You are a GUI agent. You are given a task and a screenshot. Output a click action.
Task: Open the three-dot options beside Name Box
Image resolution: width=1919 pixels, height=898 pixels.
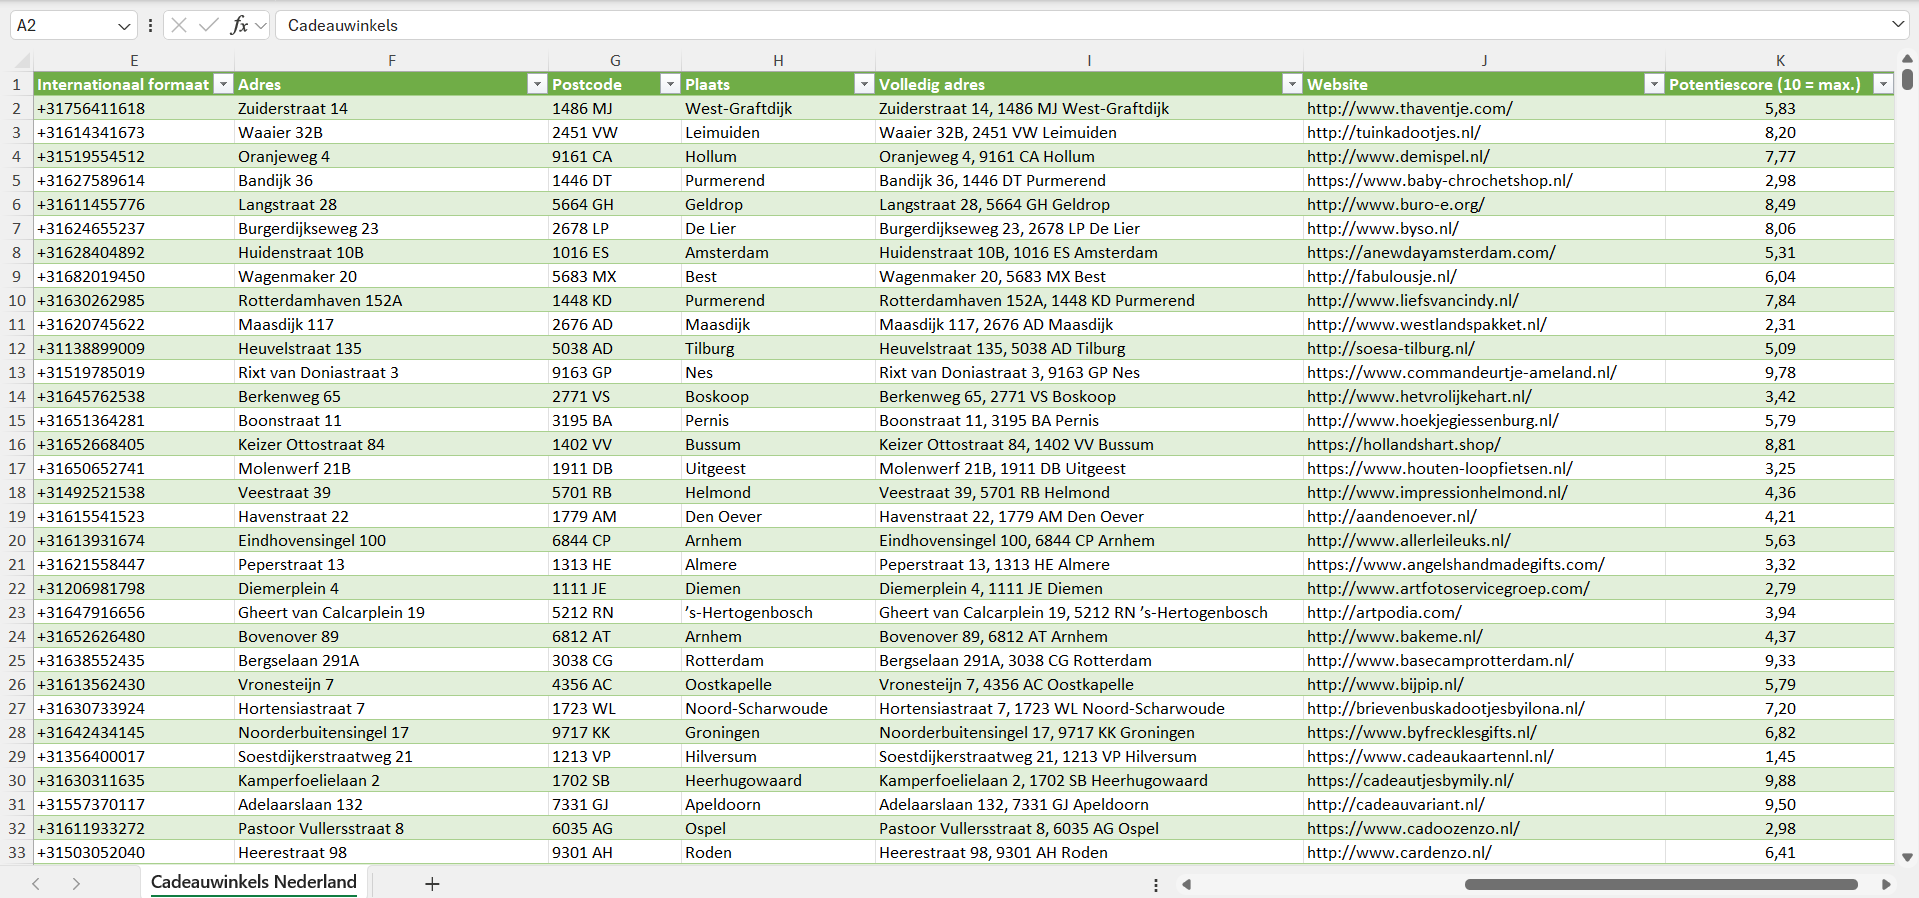150,25
